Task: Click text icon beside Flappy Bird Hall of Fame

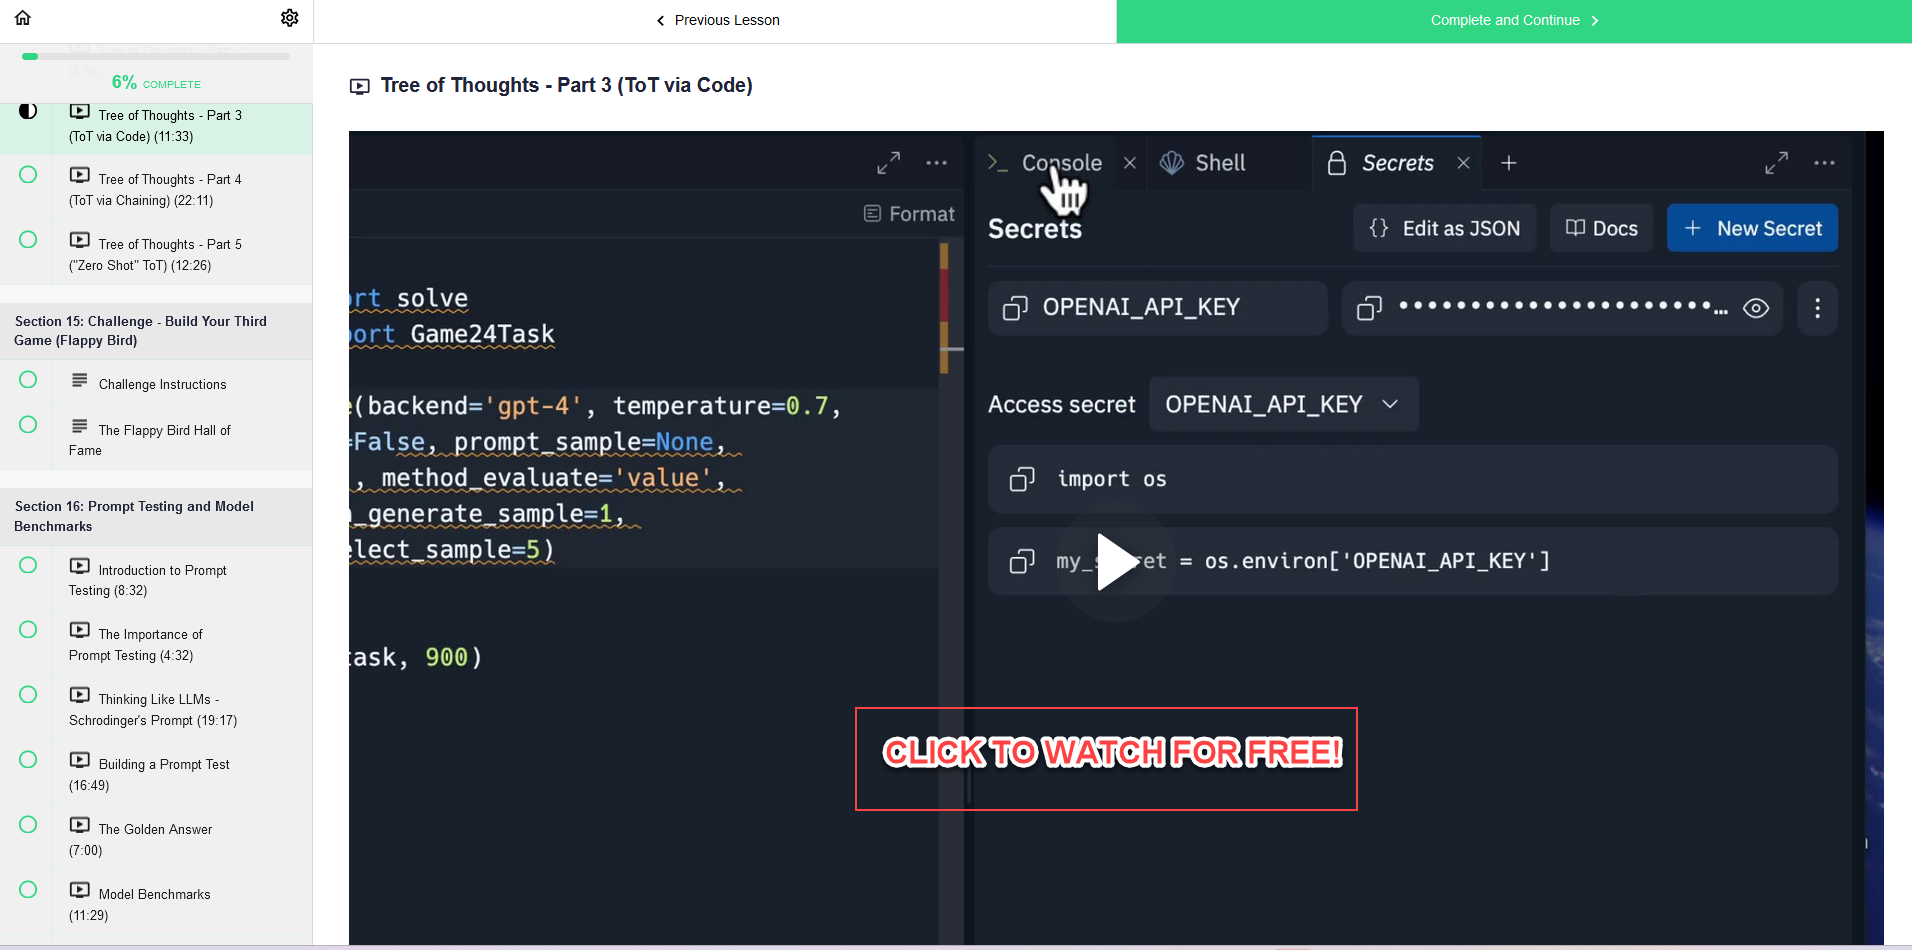Action: 80,426
